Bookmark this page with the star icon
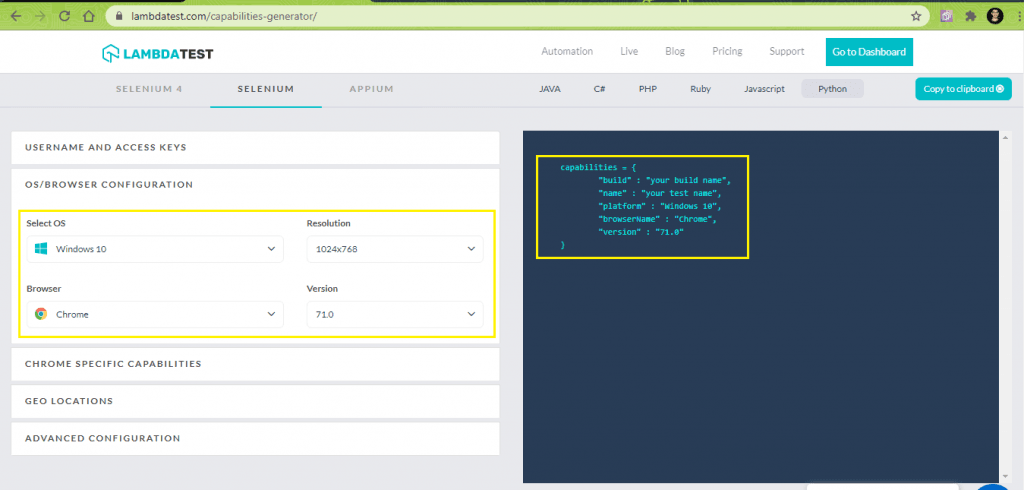This screenshot has height=490, width=1024. point(915,16)
